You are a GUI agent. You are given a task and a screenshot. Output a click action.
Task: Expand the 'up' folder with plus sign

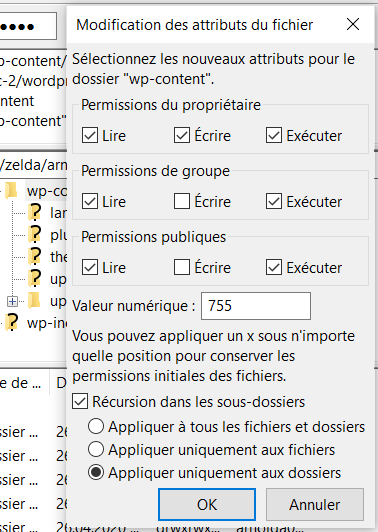13,301
